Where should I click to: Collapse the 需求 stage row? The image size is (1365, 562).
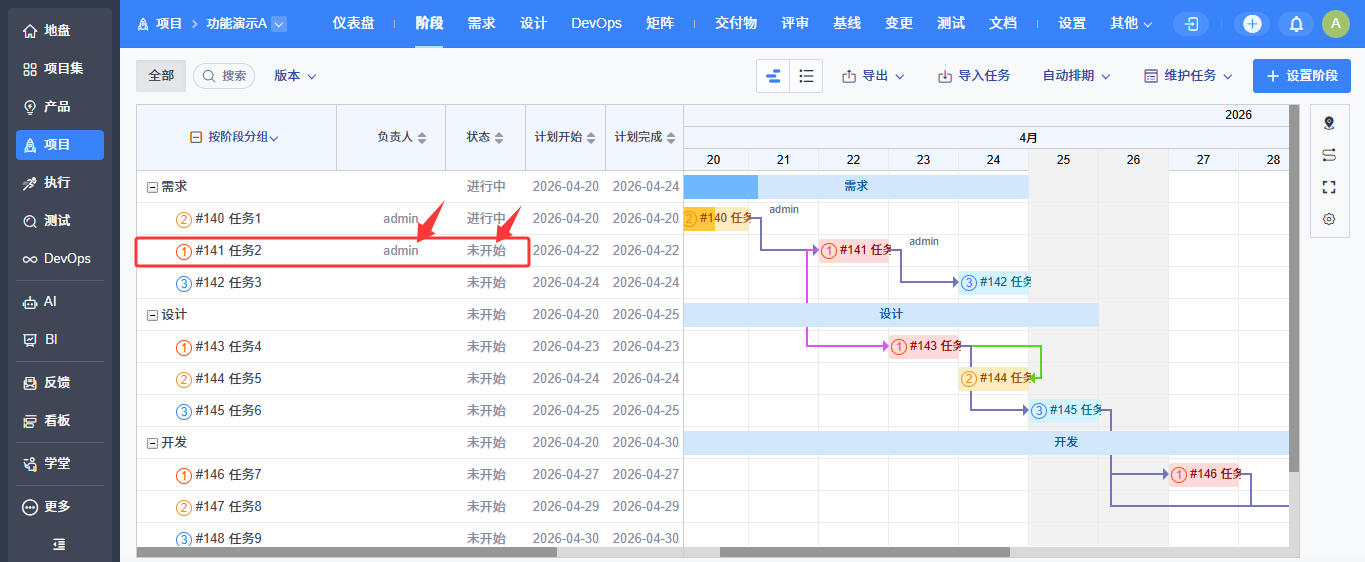(153, 187)
